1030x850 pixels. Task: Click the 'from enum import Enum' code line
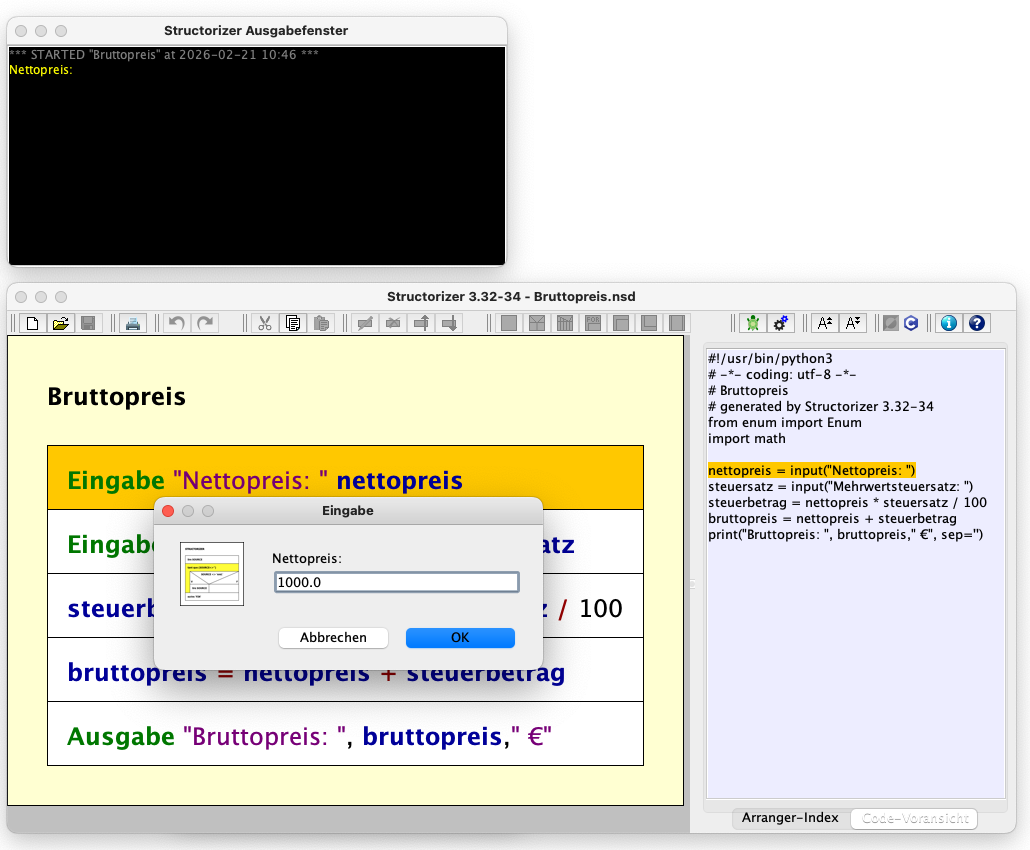tap(784, 422)
